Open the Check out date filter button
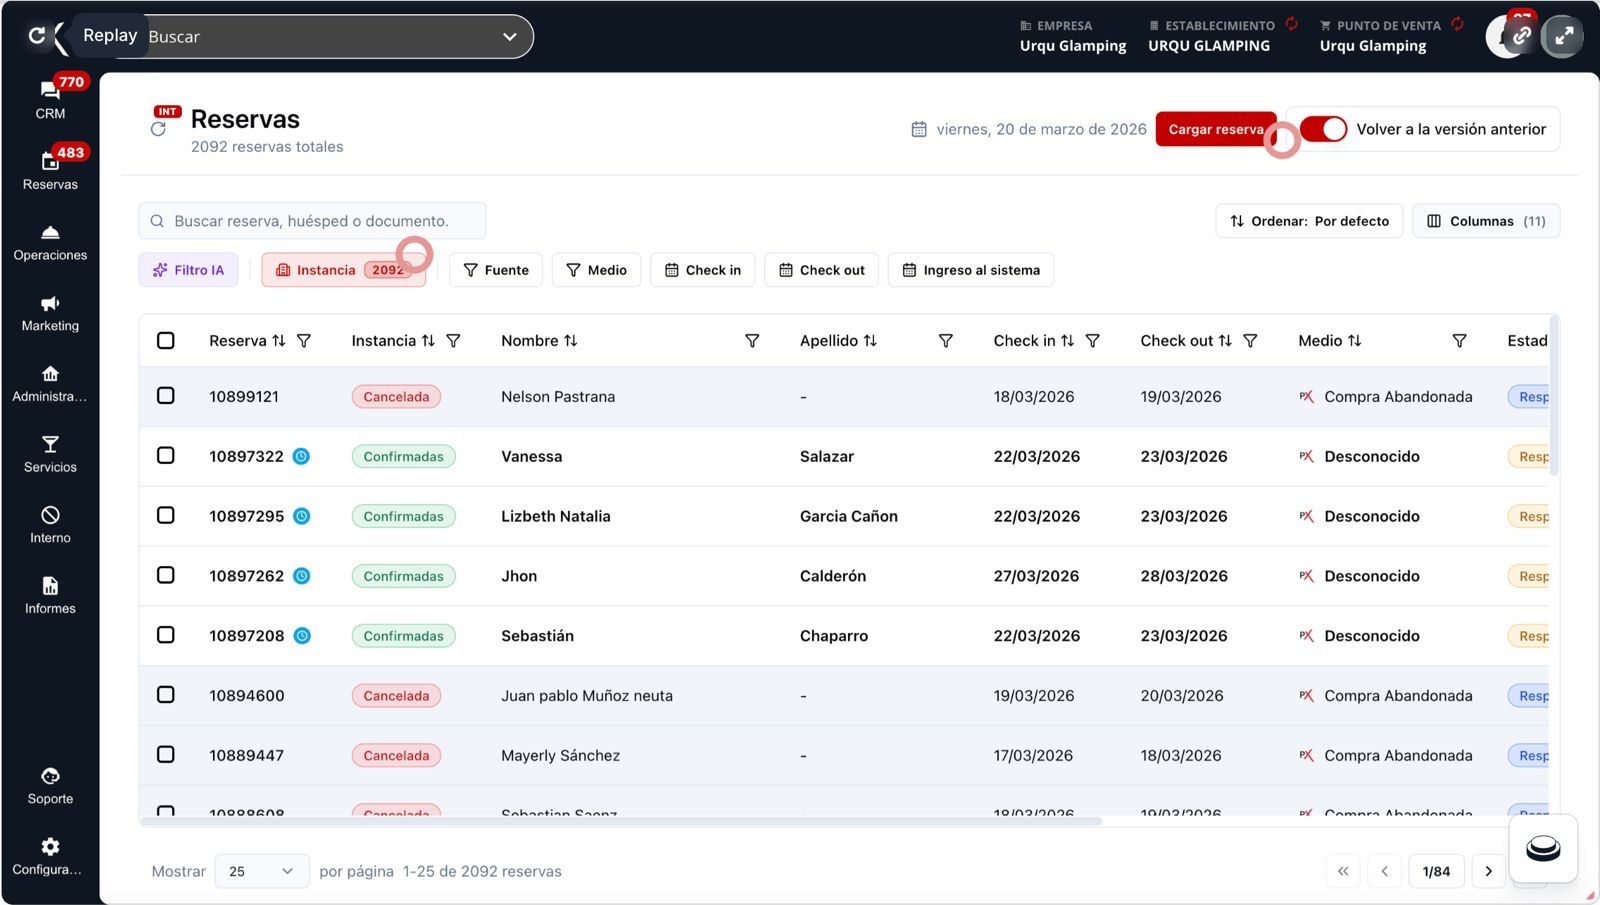 coord(822,270)
